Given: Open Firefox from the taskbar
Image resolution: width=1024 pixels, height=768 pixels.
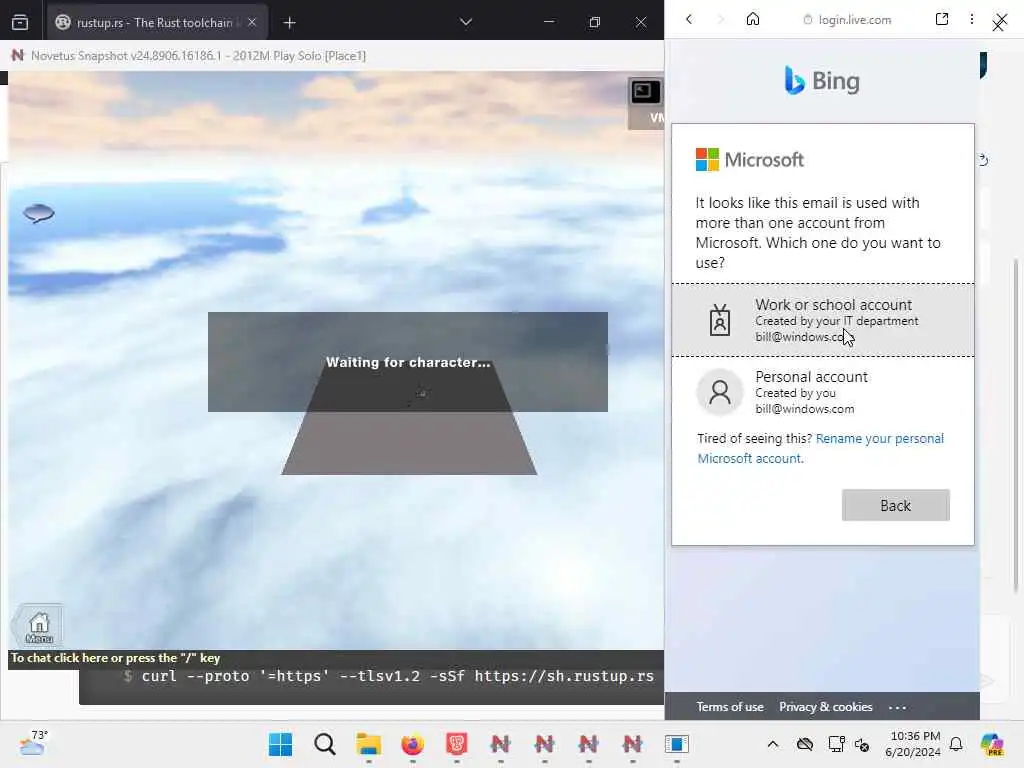Looking at the screenshot, I should (412, 744).
